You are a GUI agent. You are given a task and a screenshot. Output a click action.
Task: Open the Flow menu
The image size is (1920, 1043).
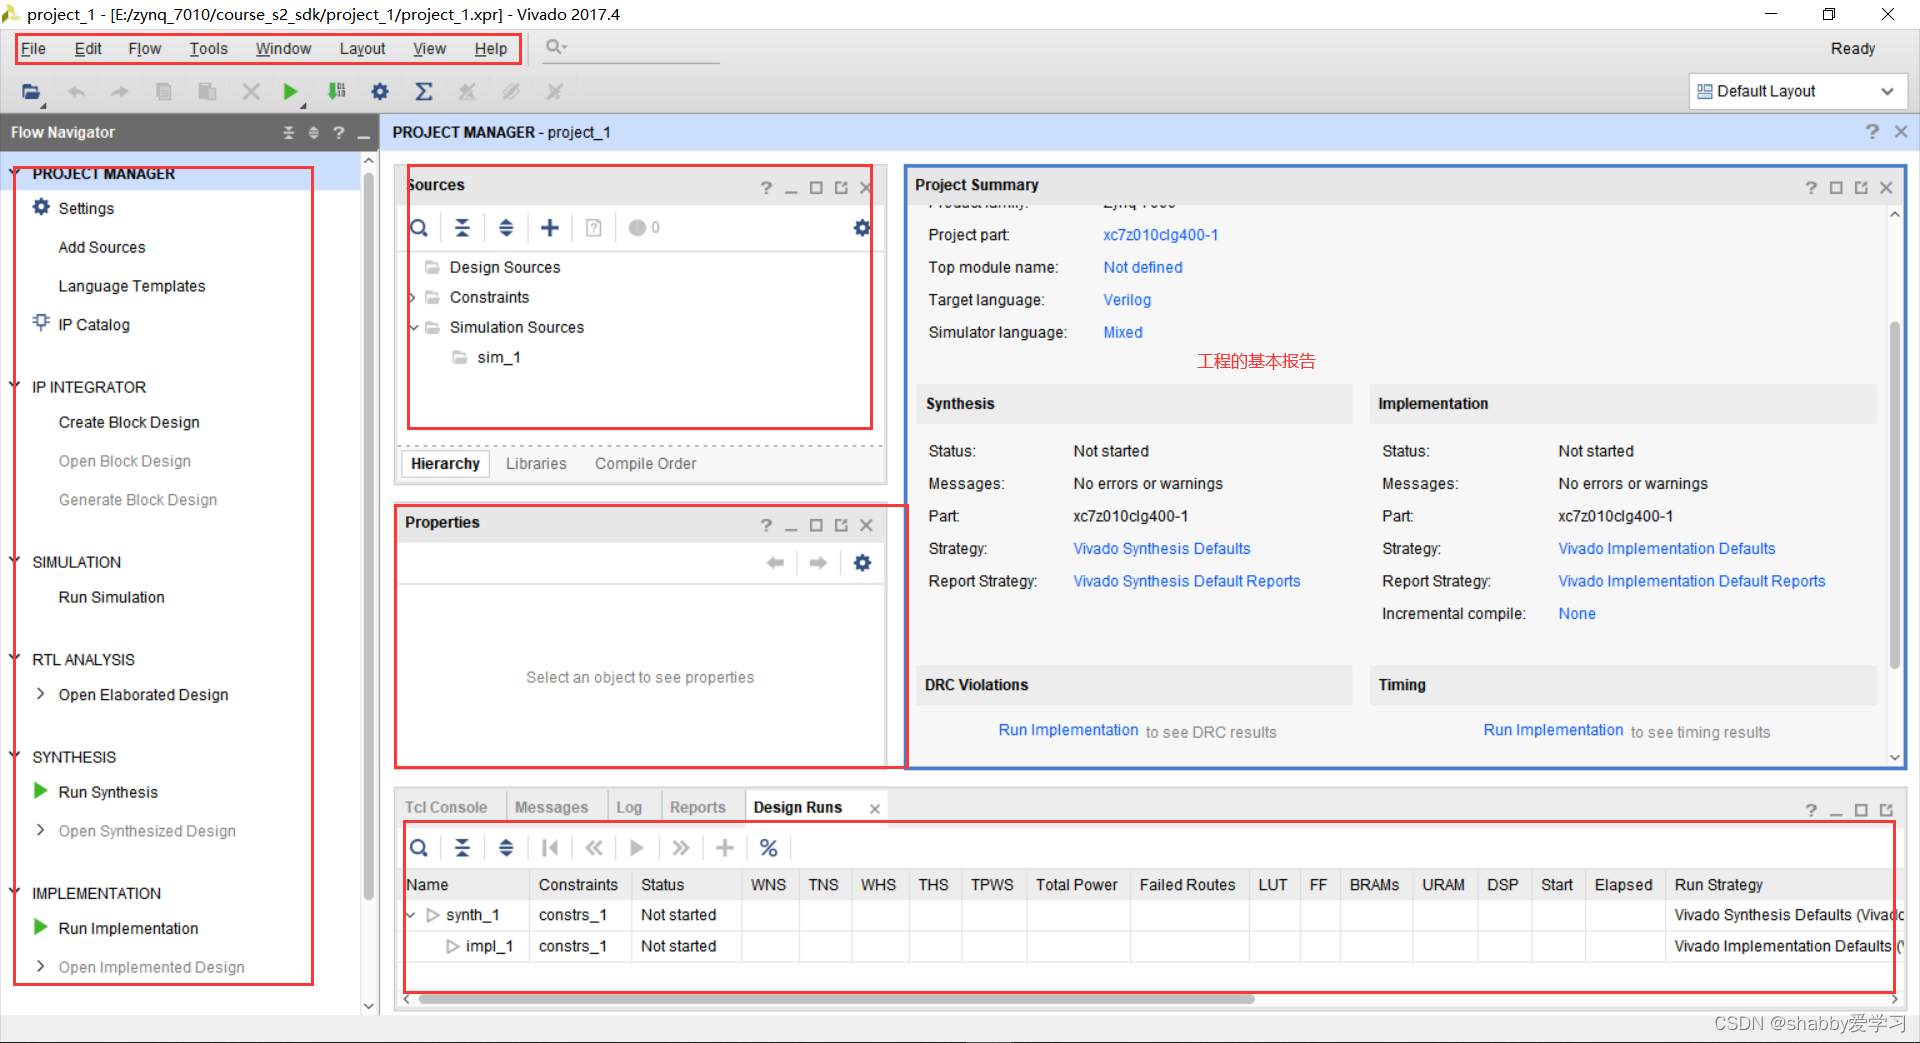(145, 48)
